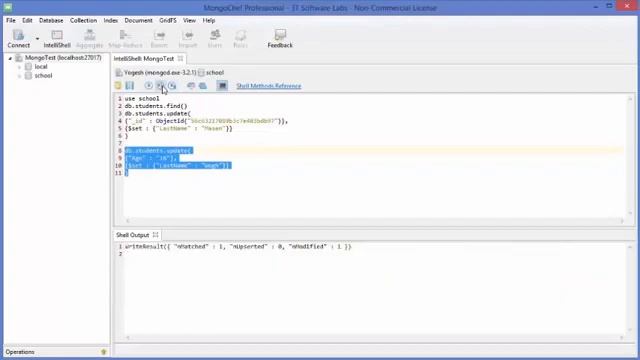The width and height of the screenshot is (640, 360).
Task: Close the IntelliShell: MongoTest tab
Action: 180,59
